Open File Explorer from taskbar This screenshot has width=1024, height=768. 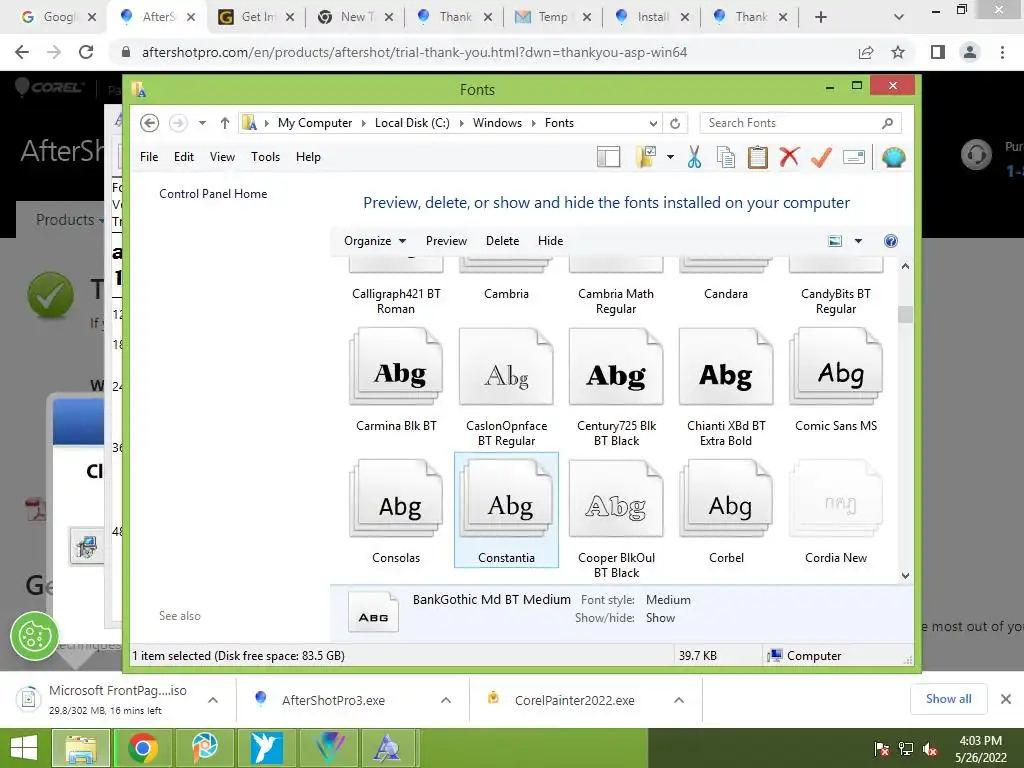81,748
